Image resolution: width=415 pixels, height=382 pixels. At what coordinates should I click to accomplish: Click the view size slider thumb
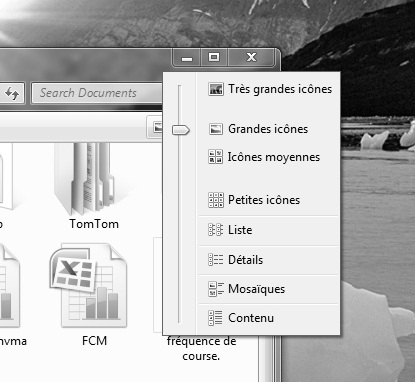(181, 130)
